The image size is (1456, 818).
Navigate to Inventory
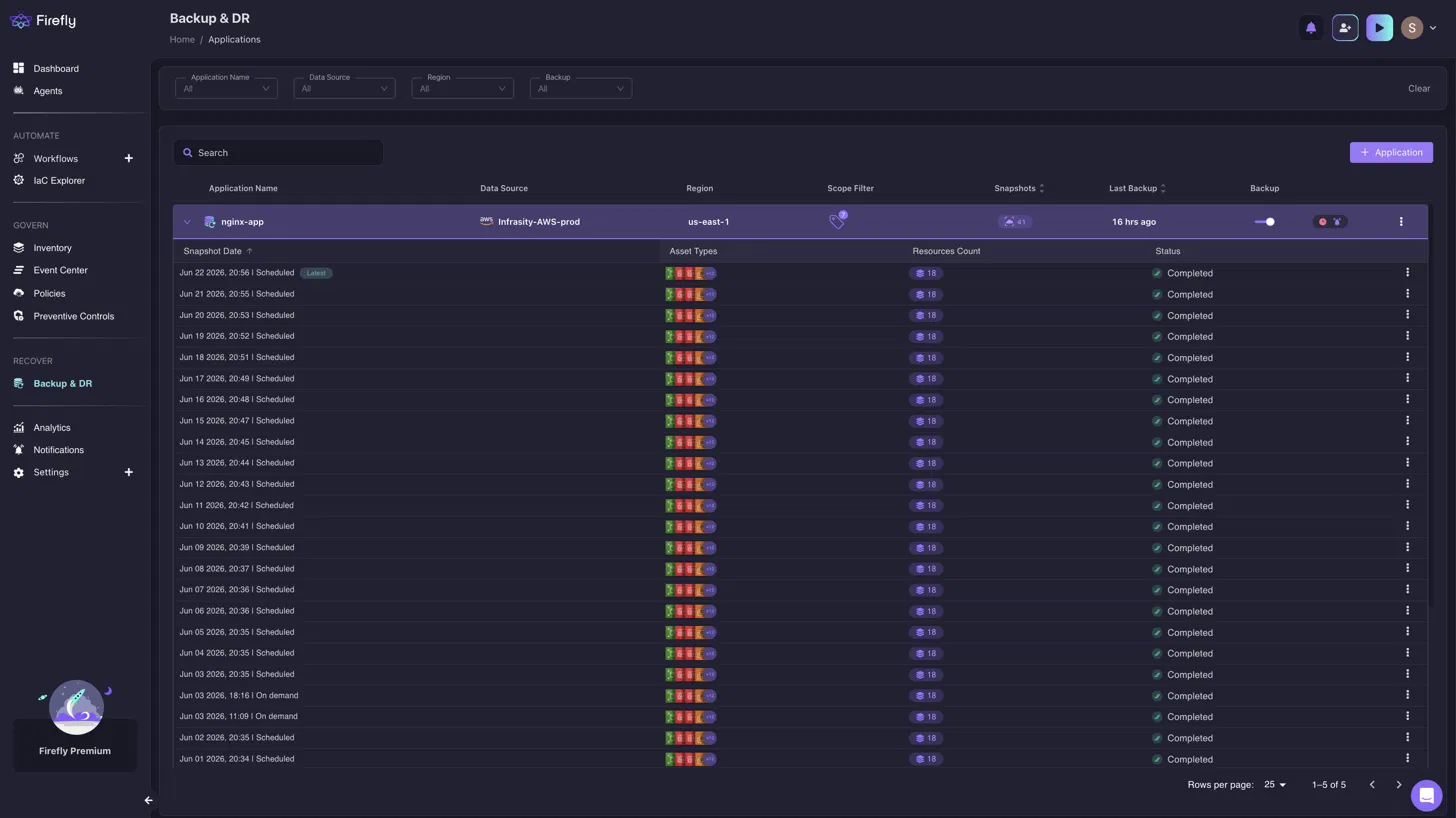(52, 248)
